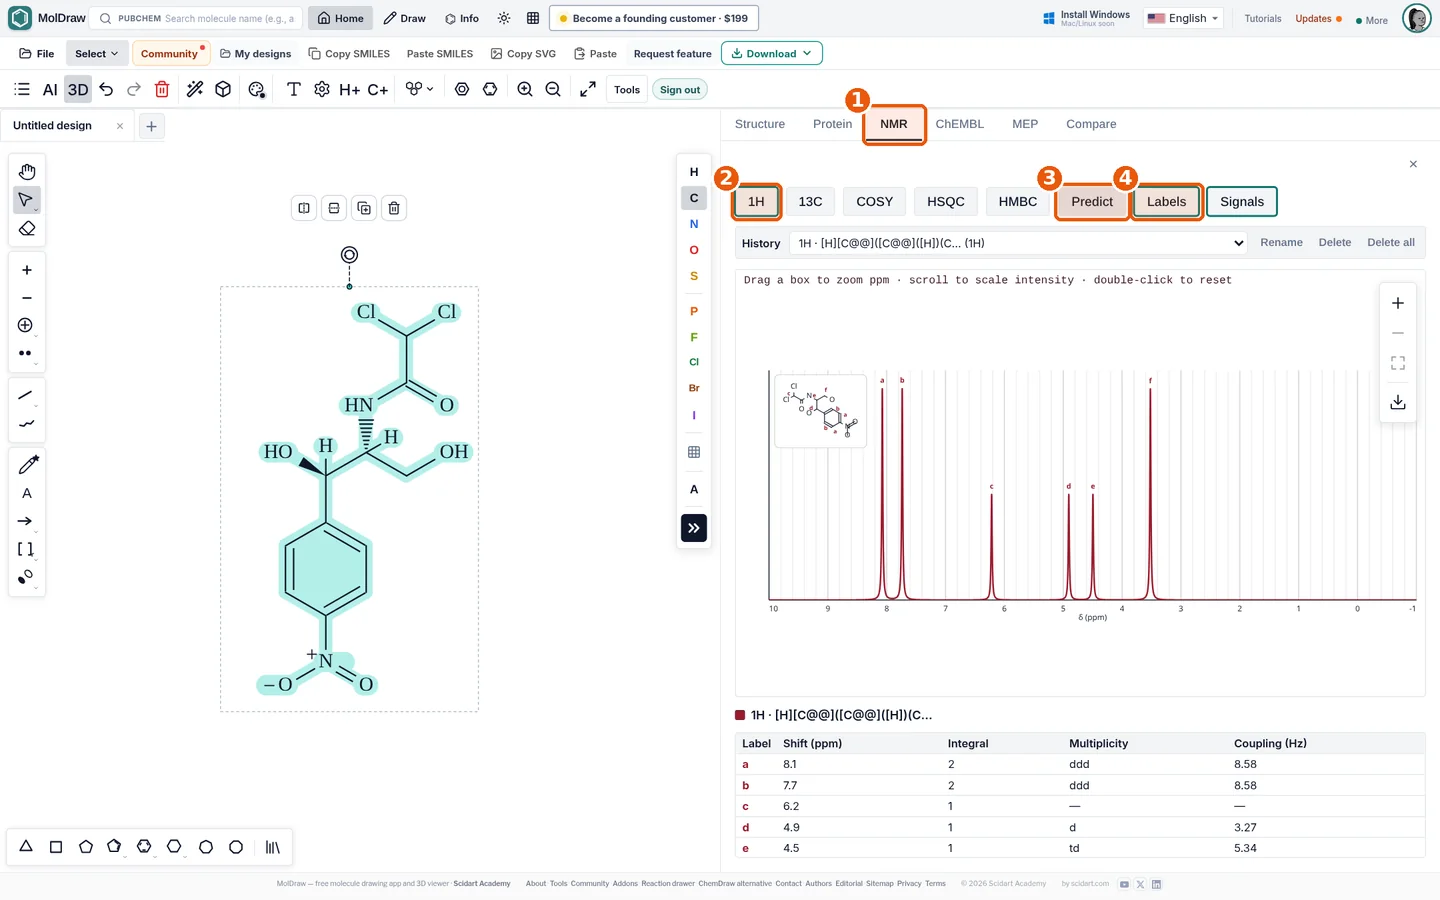Select the brackets tool
The image size is (1440, 900).
coord(26,549)
